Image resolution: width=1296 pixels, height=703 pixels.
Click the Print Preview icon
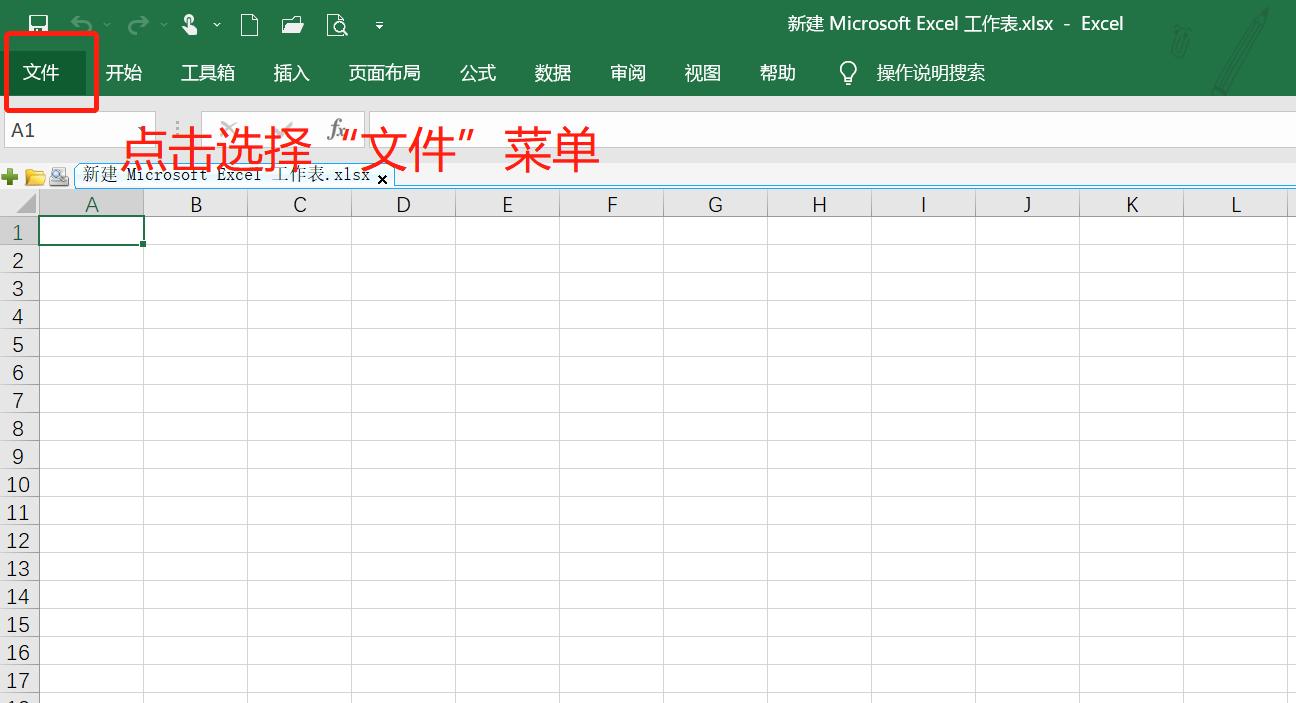pos(337,24)
